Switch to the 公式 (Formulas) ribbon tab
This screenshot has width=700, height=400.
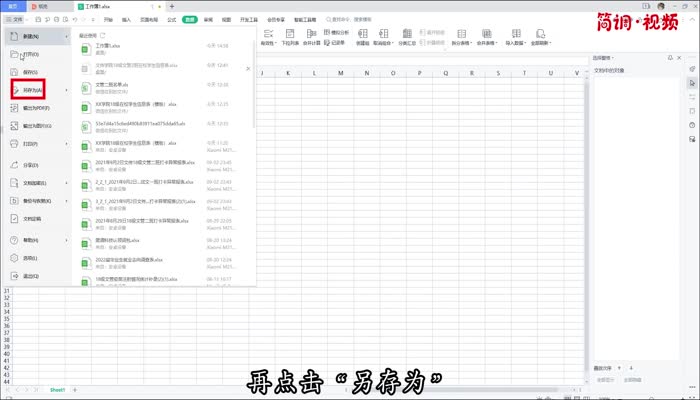(x=172, y=19)
